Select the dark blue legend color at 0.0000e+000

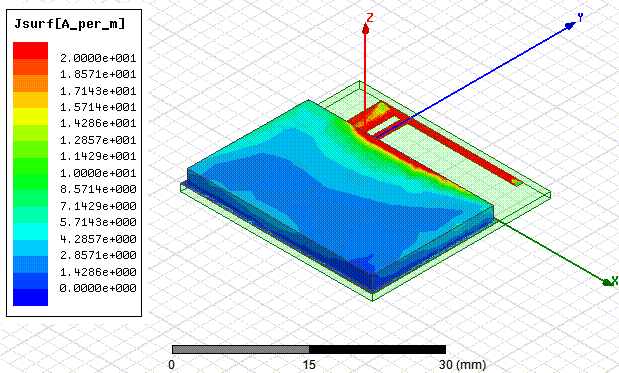pyautogui.click(x=30, y=297)
